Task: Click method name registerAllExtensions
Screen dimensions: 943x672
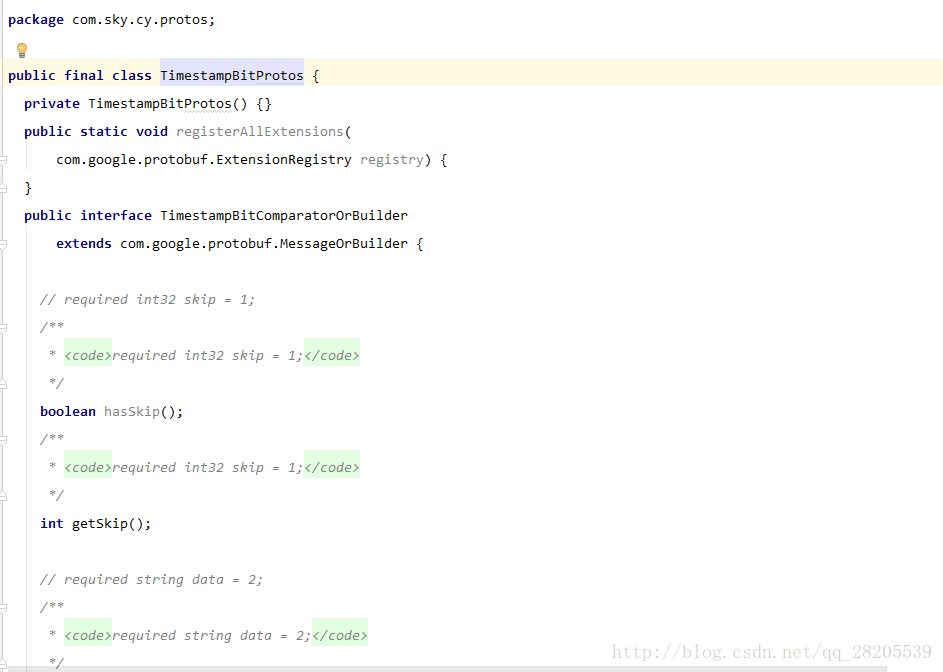Action: tap(259, 131)
